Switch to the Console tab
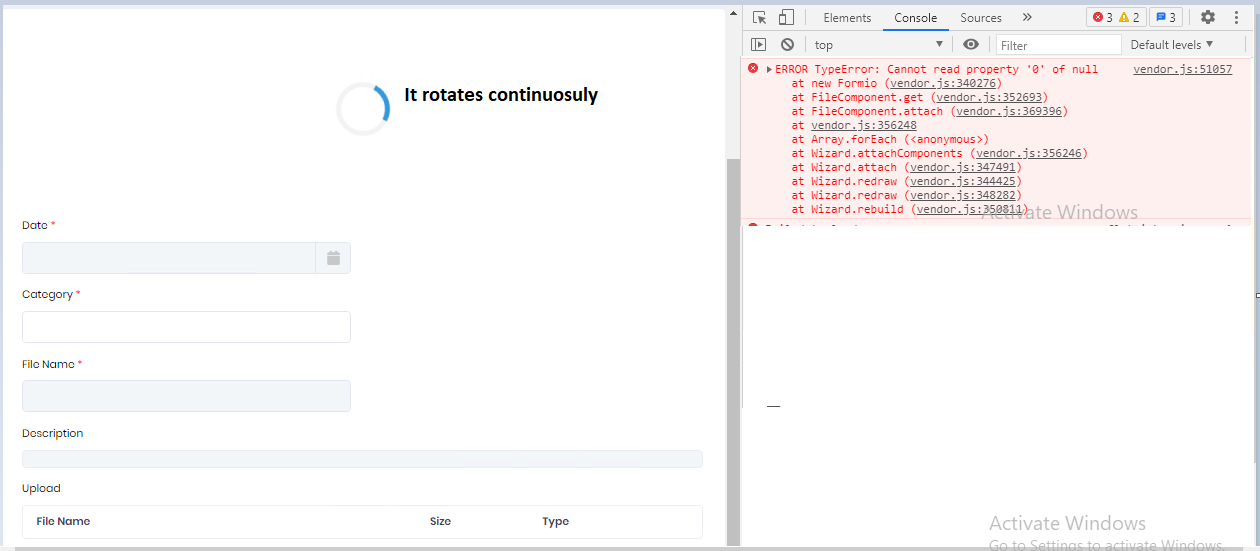 [916, 18]
